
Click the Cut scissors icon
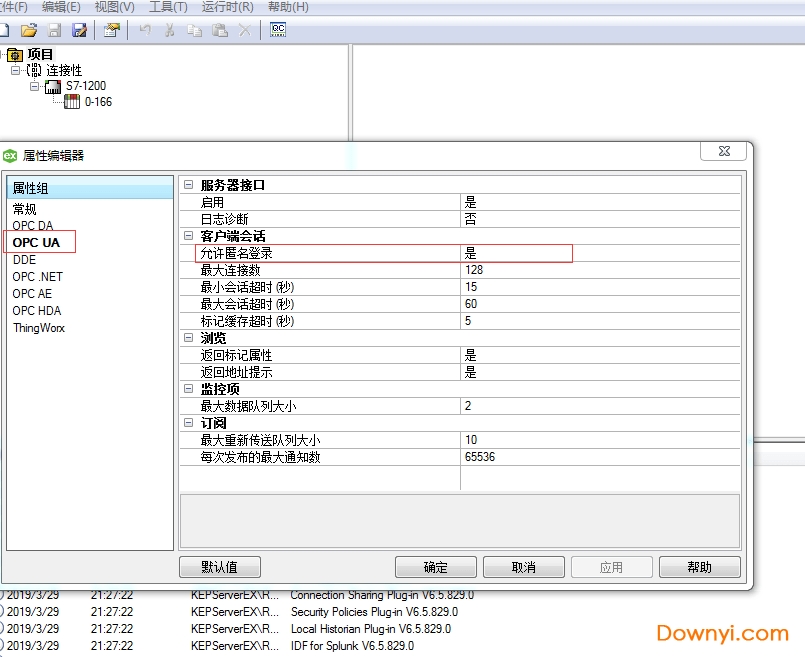click(170, 30)
